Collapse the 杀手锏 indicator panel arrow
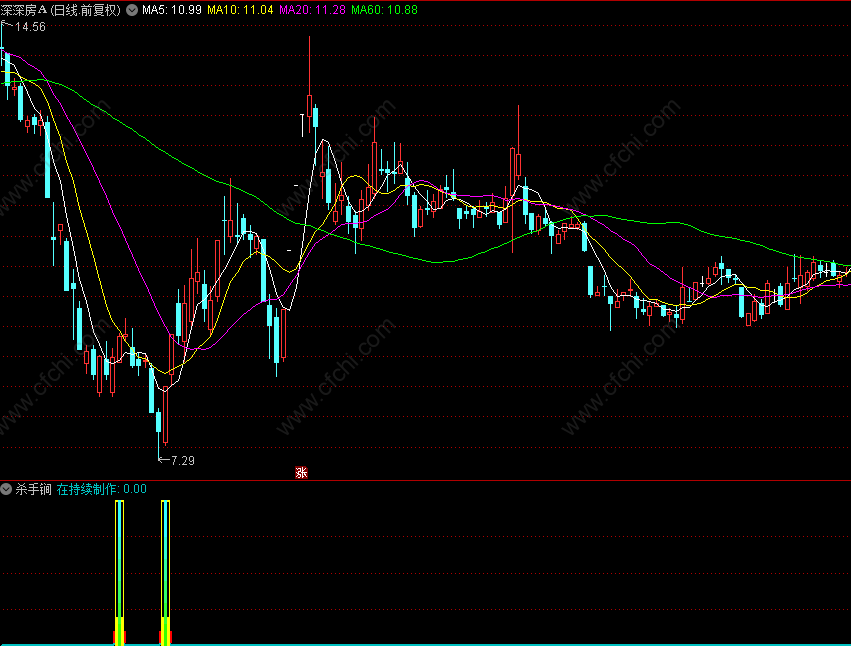Screen dimensions: 851x646 click(x=6, y=489)
